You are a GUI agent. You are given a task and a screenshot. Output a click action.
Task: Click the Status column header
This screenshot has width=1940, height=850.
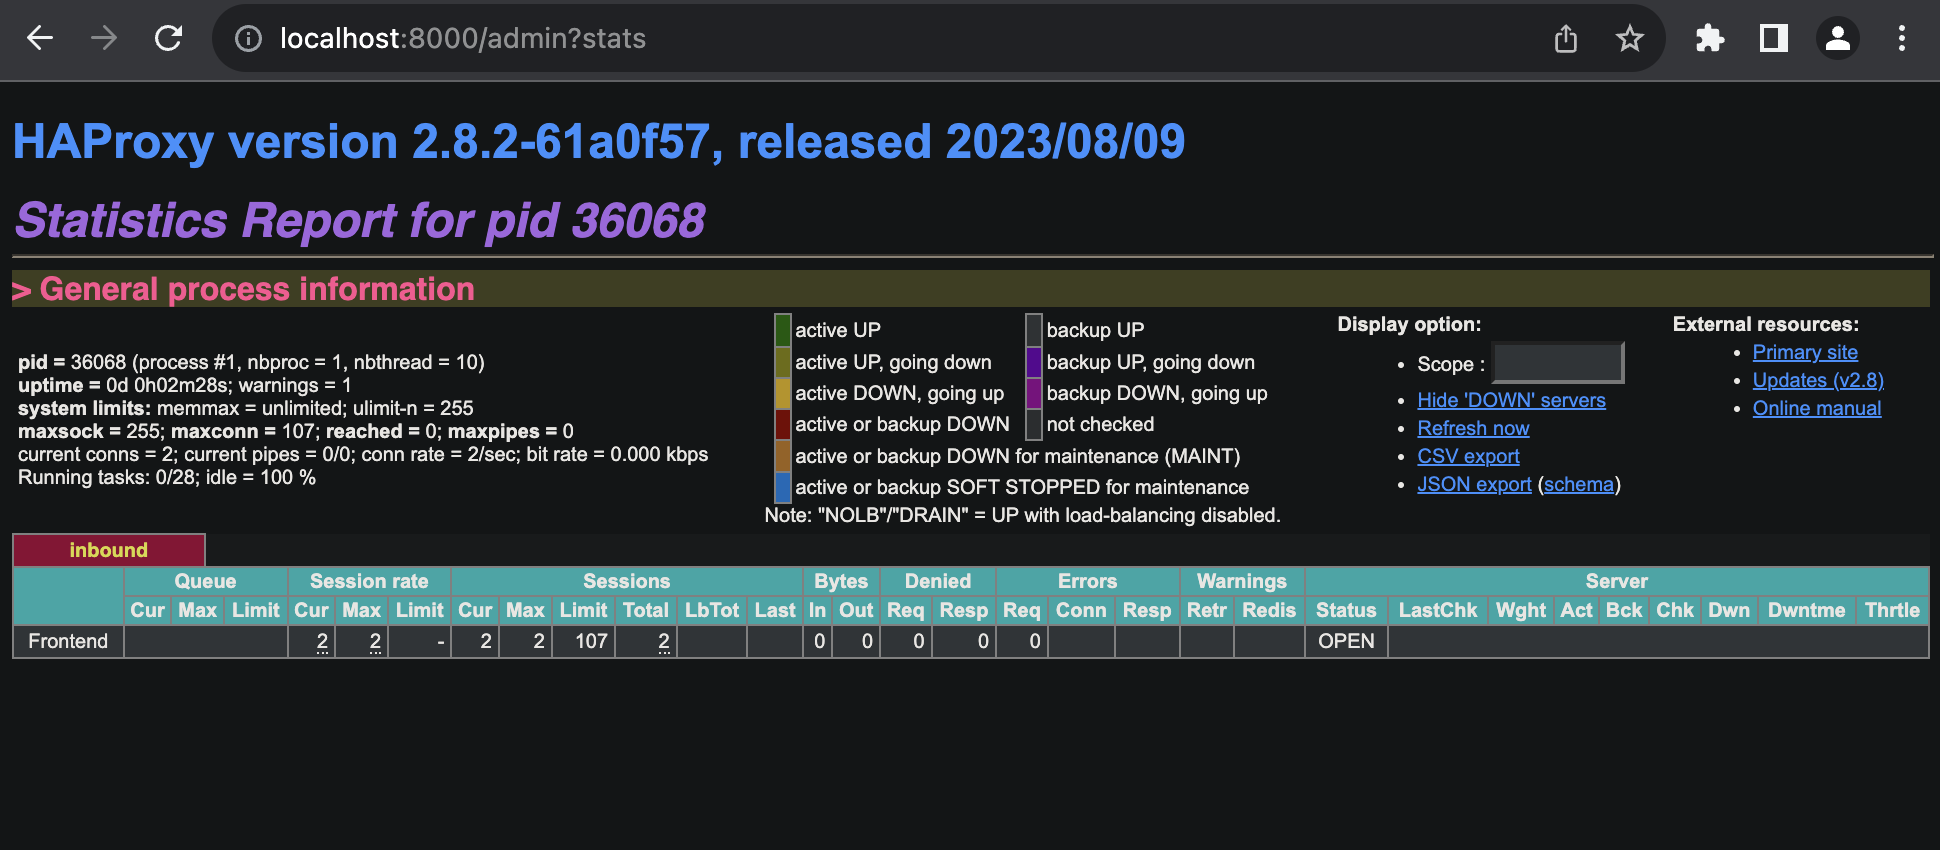[x=1346, y=610]
